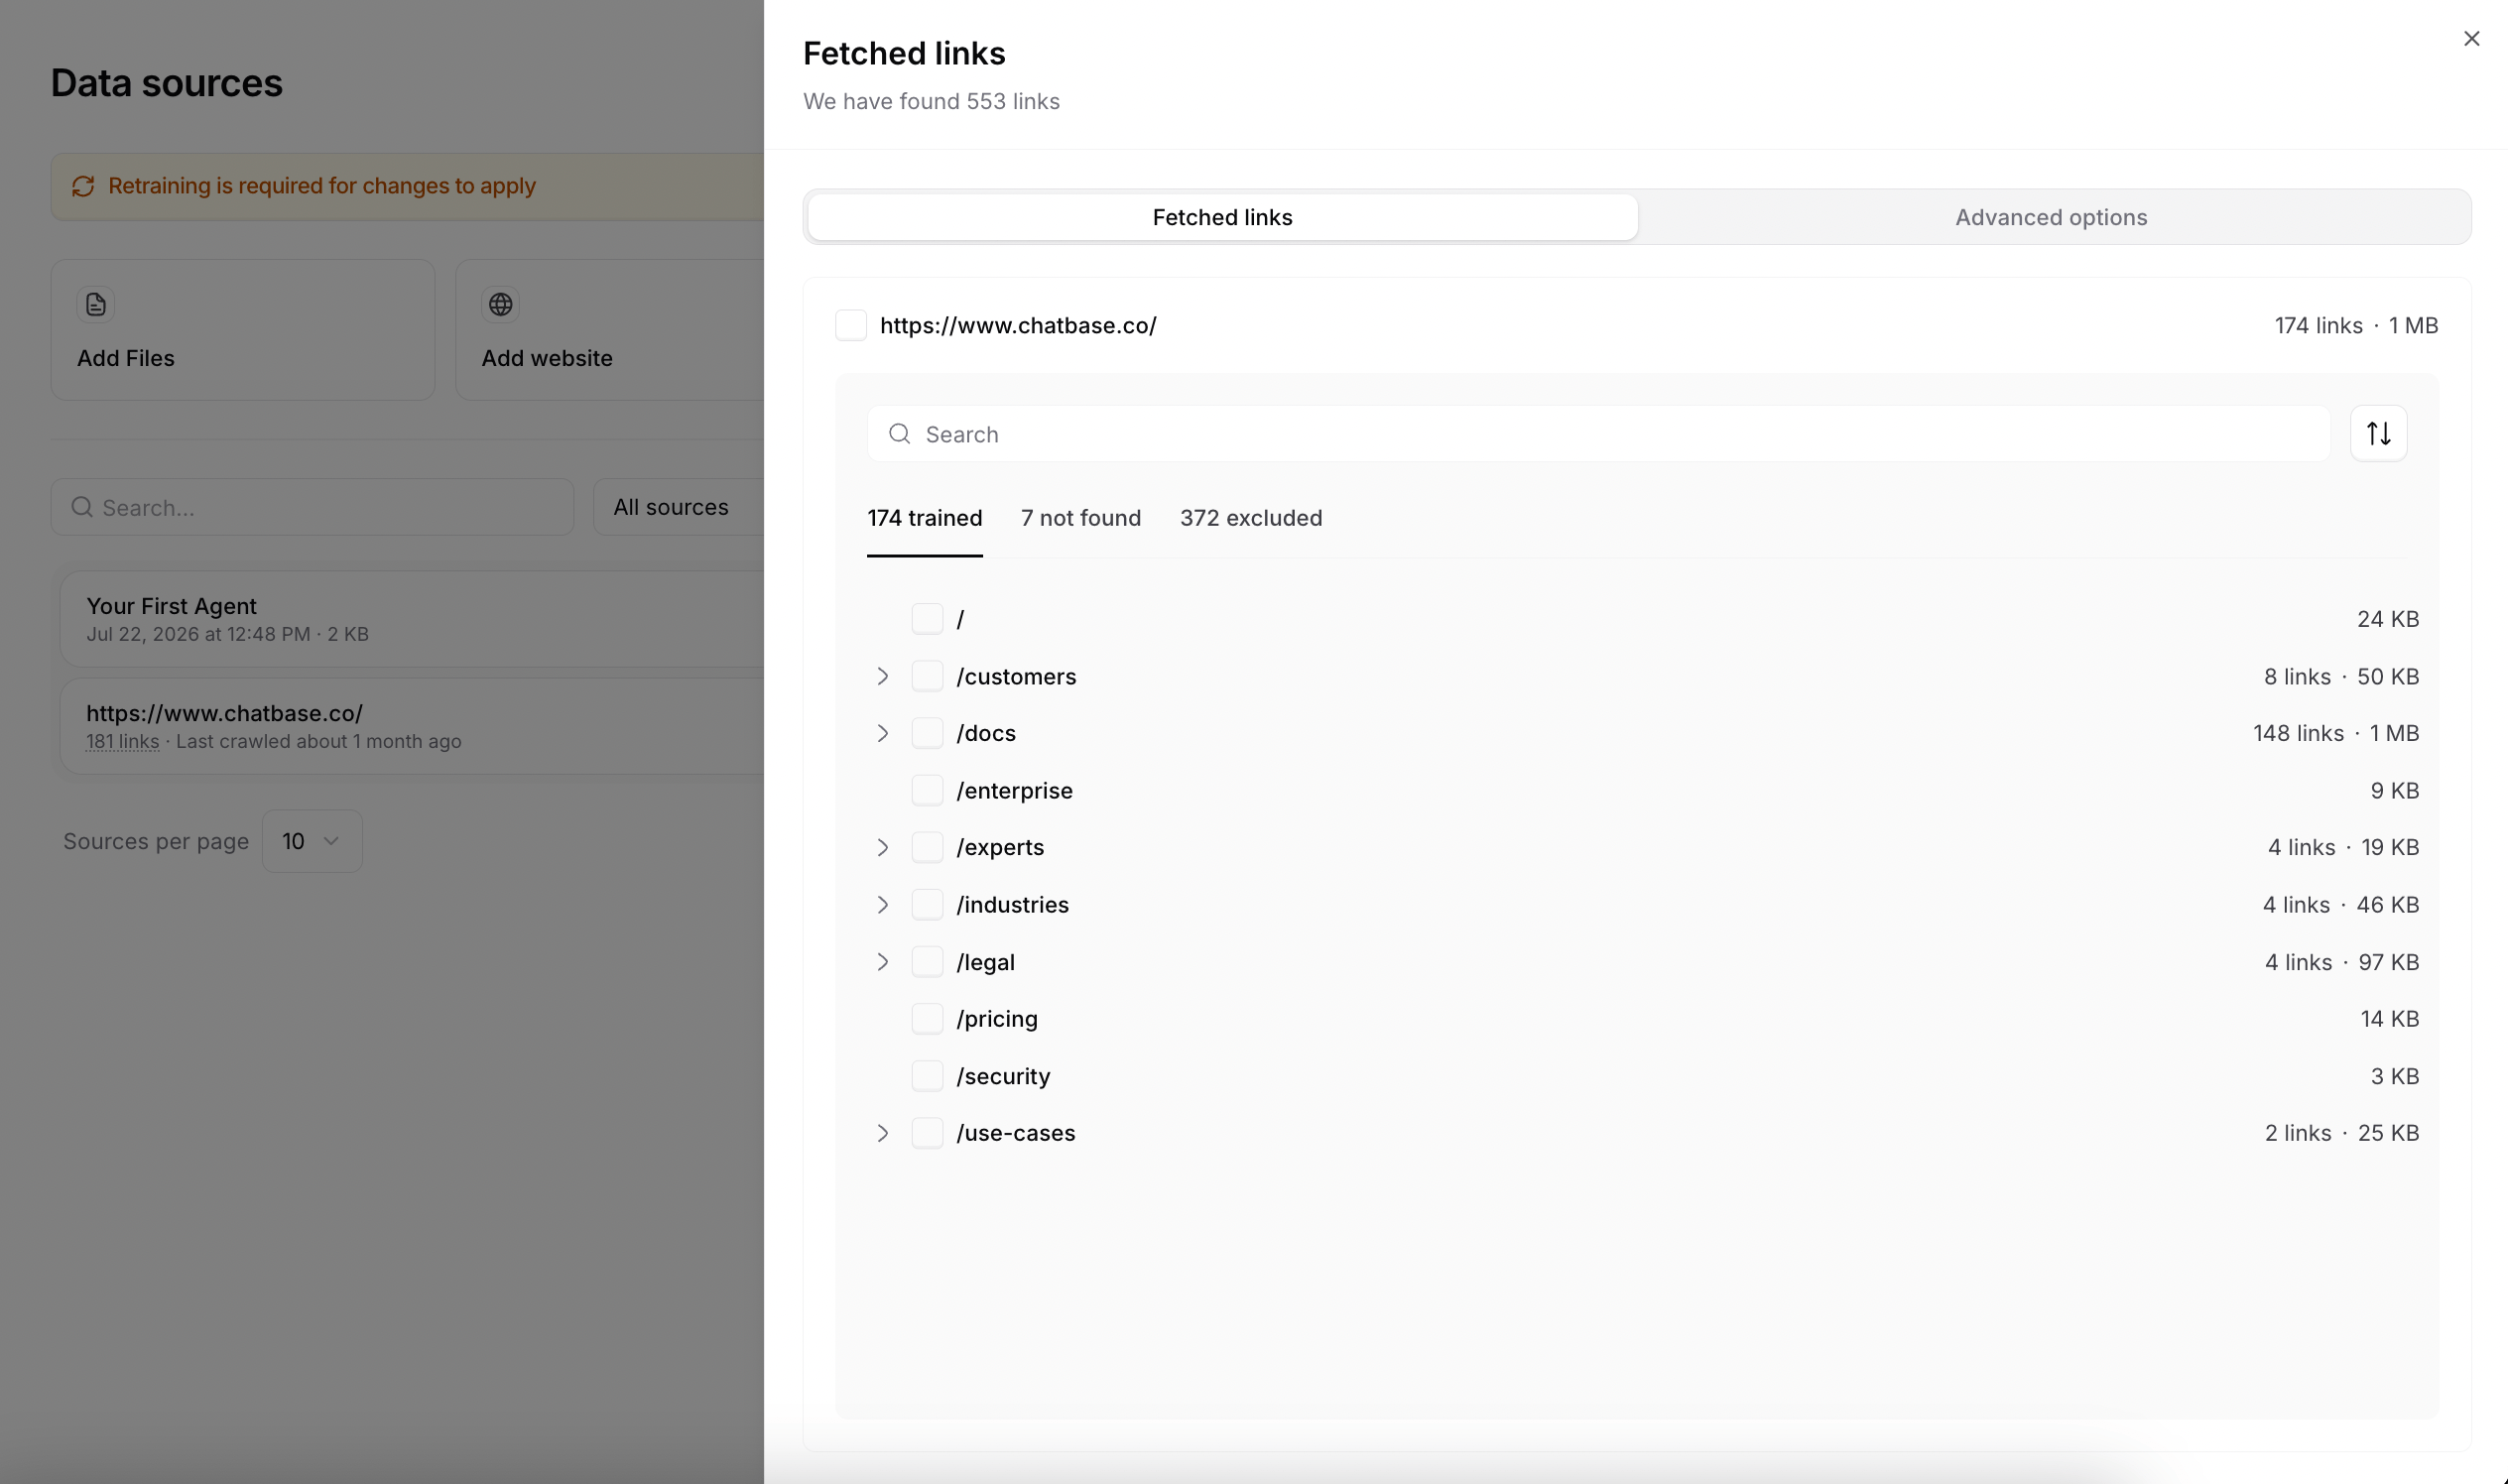
Task: Click the Add website globe icon
Action: (500, 304)
